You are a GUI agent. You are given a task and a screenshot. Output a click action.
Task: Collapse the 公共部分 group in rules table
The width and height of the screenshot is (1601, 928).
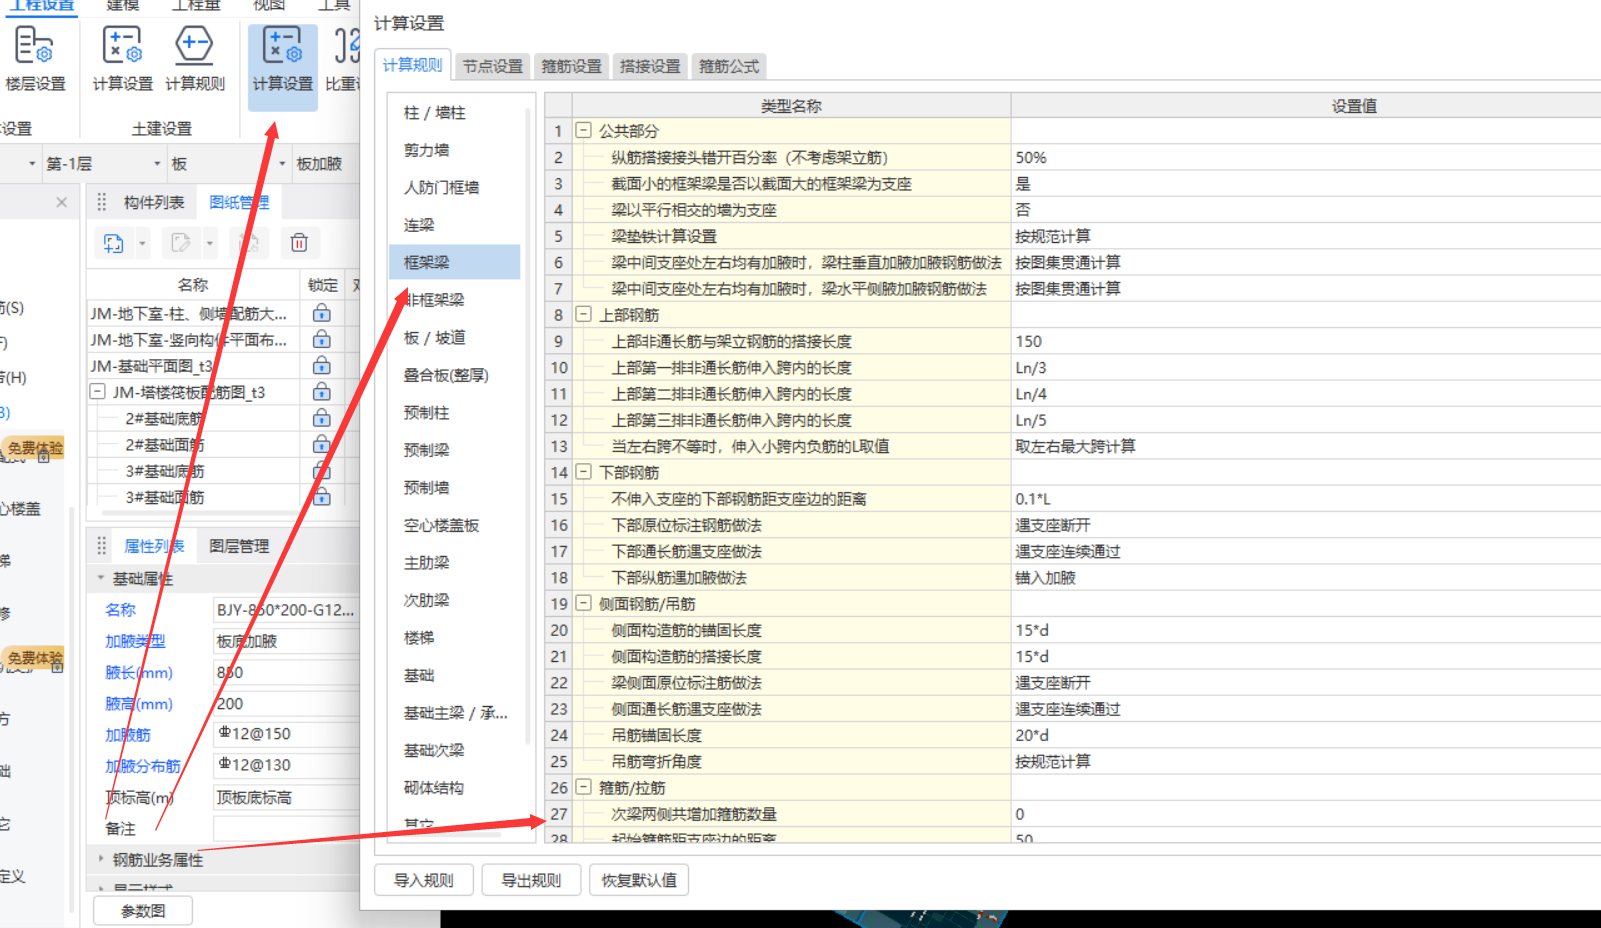[x=584, y=131]
